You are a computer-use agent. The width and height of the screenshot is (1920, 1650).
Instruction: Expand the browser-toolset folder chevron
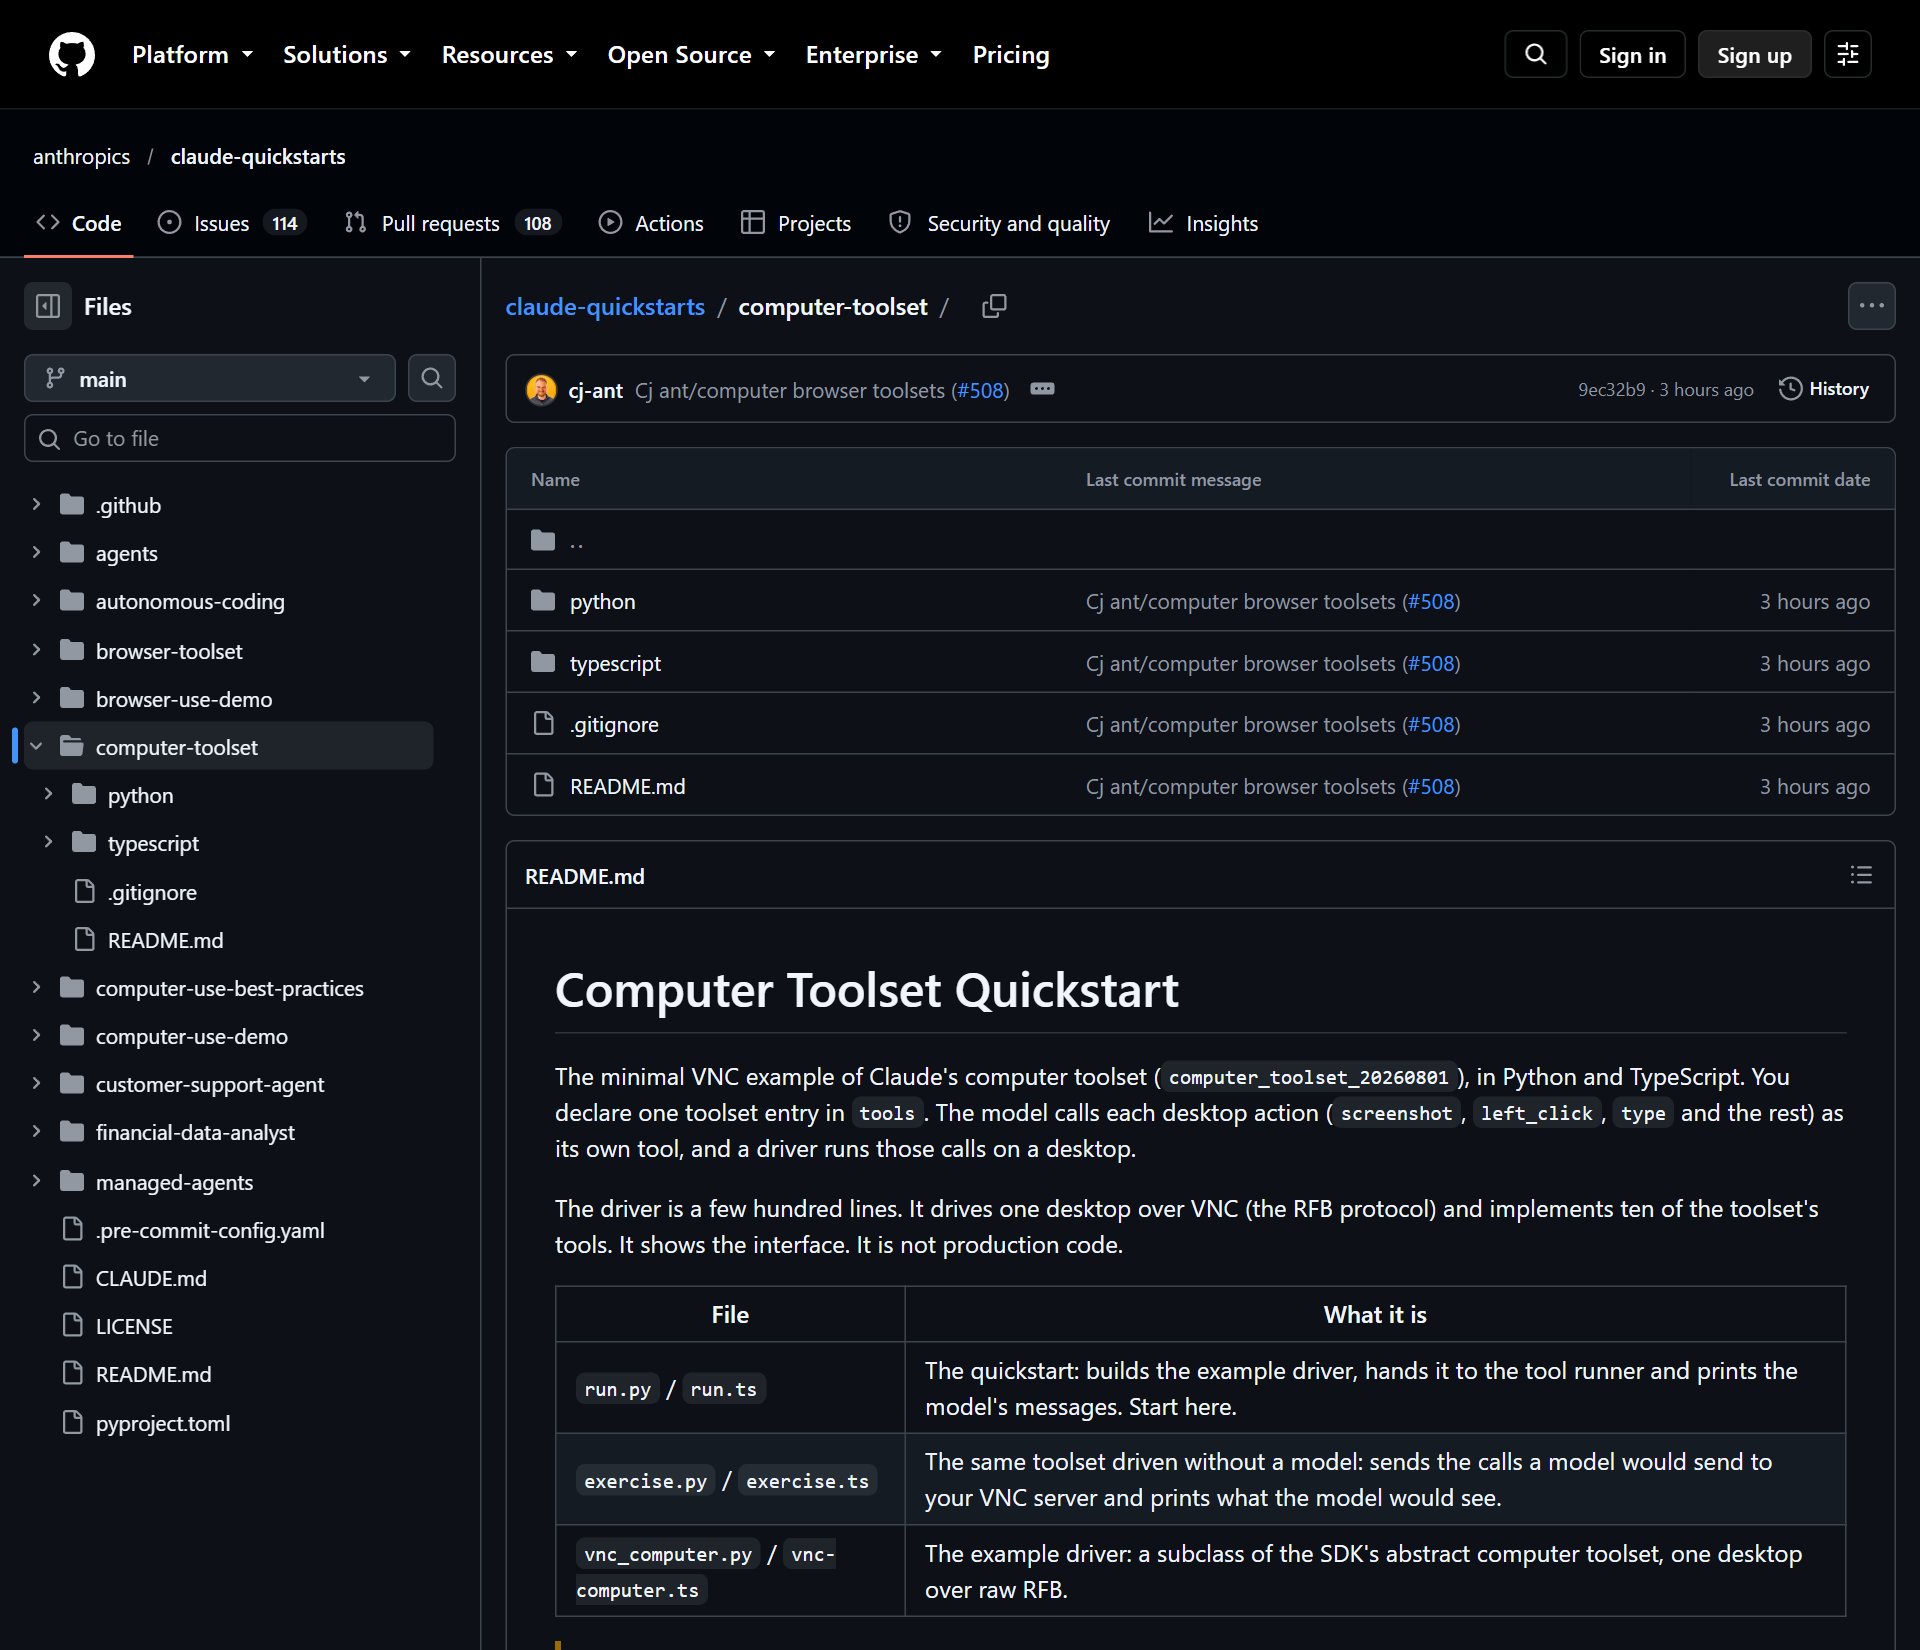pyautogui.click(x=36, y=650)
